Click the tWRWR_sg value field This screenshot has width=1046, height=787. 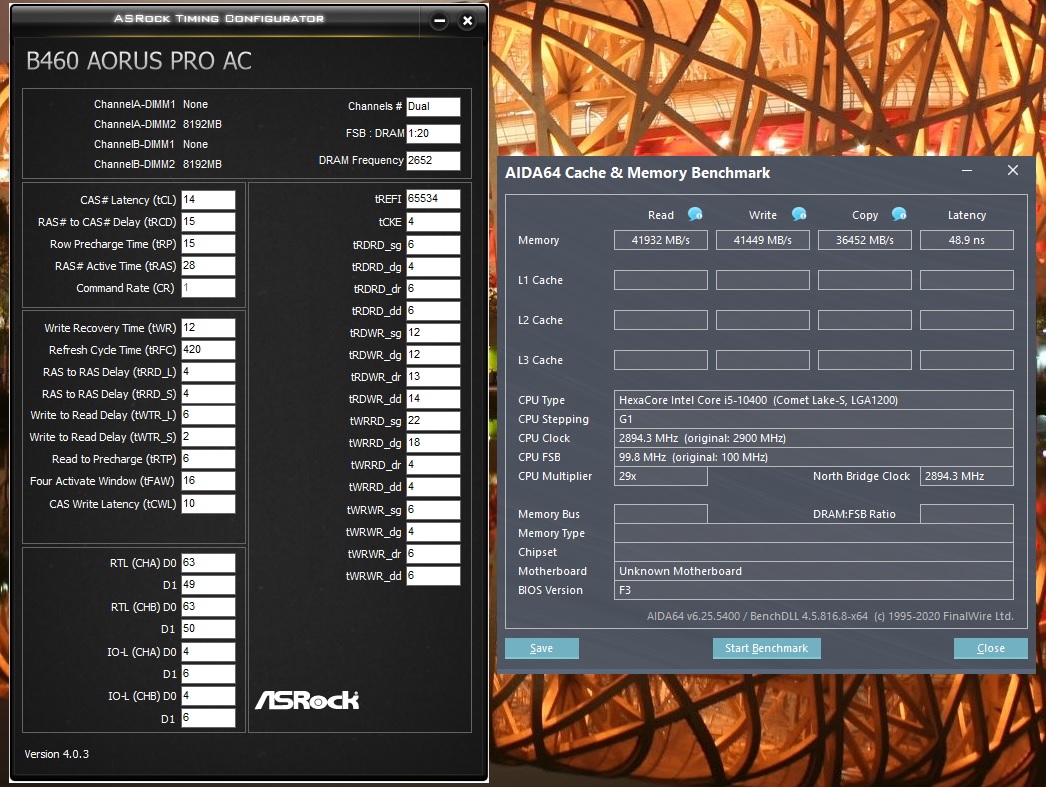point(433,510)
